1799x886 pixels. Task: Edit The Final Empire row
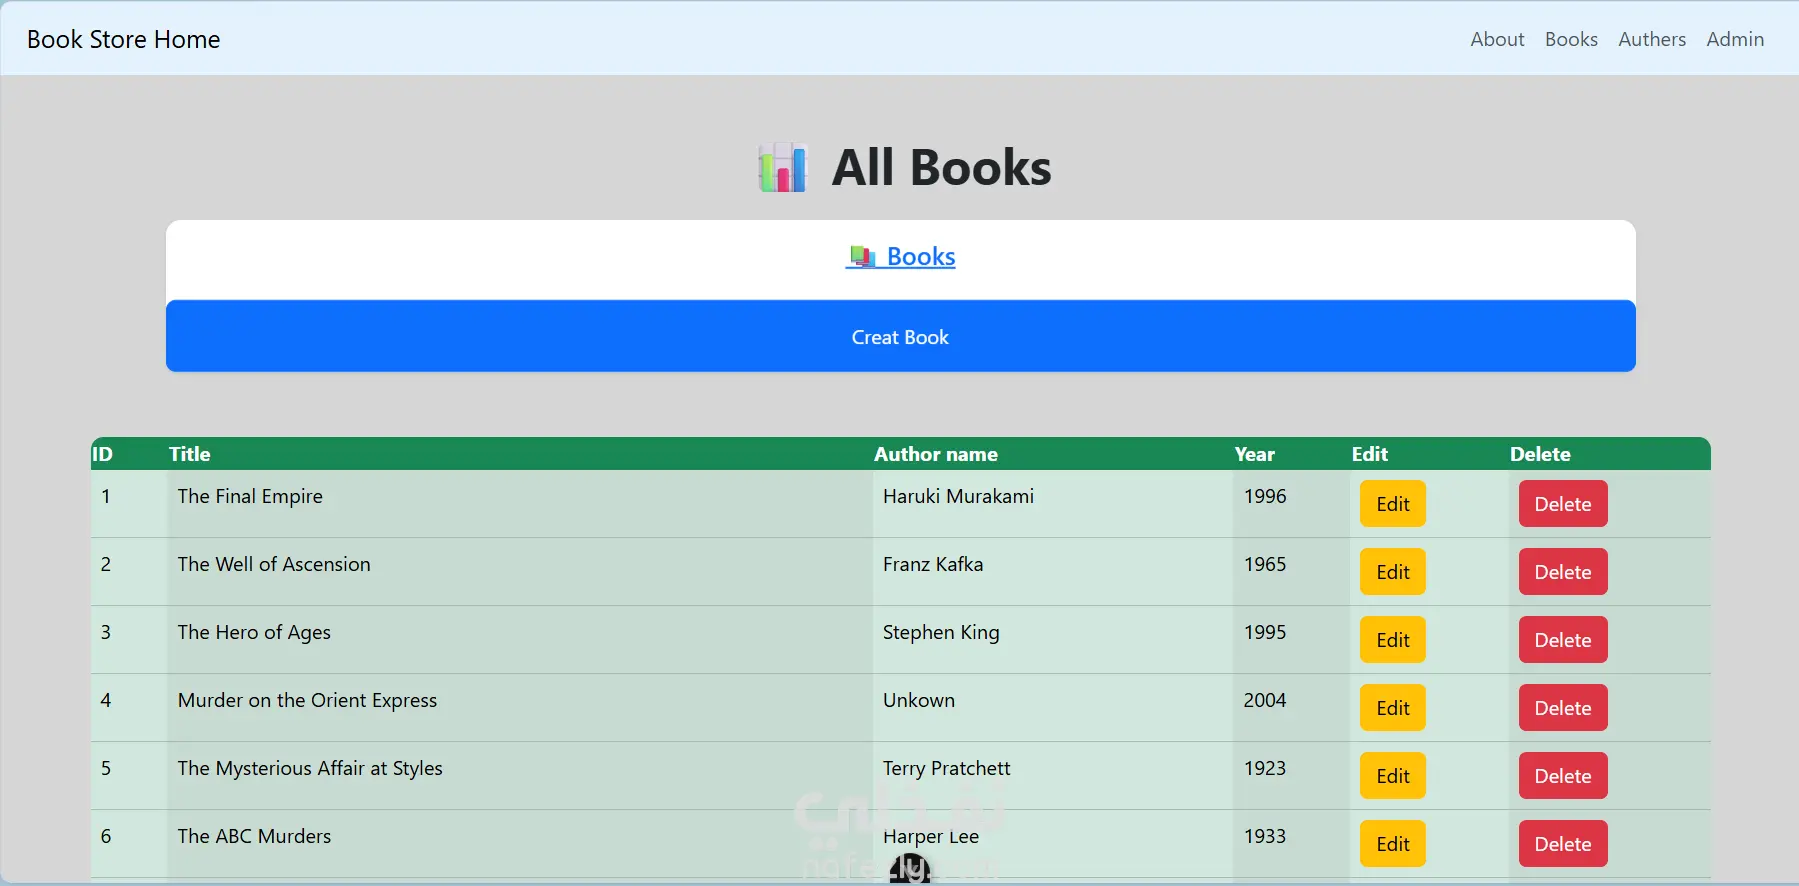[1392, 504]
